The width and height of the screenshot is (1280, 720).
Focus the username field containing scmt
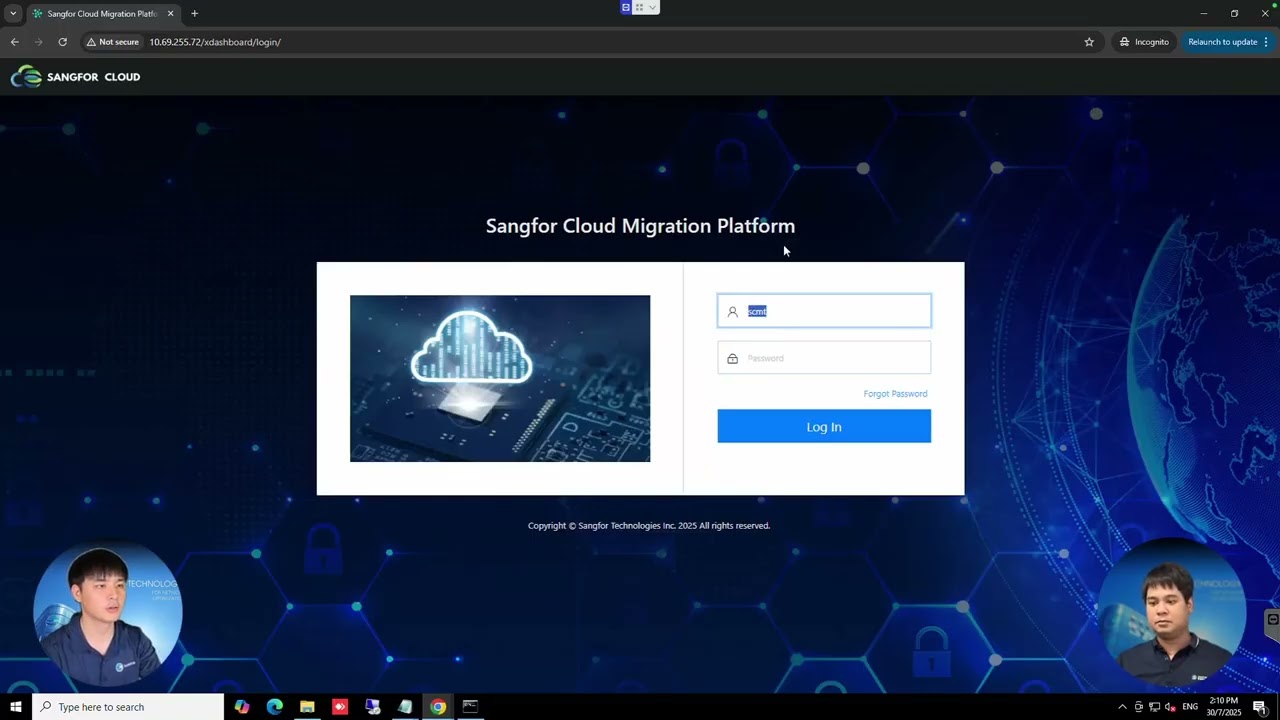pyautogui.click(x=824, y=311)
